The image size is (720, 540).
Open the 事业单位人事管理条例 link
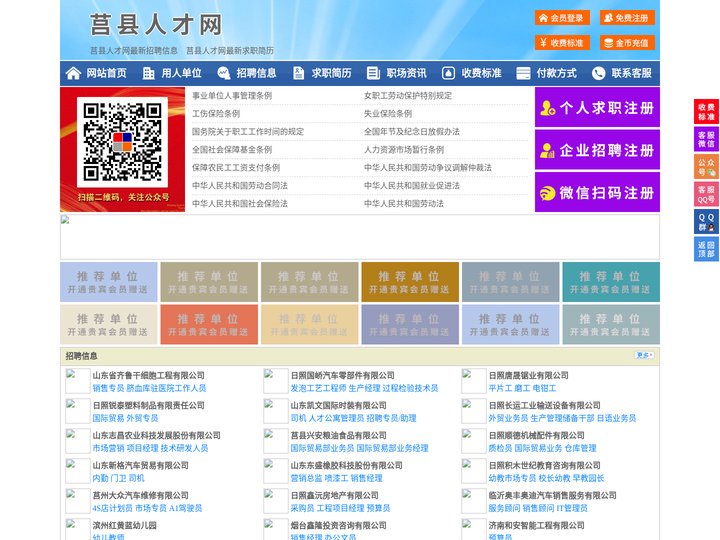click(232, 96)
